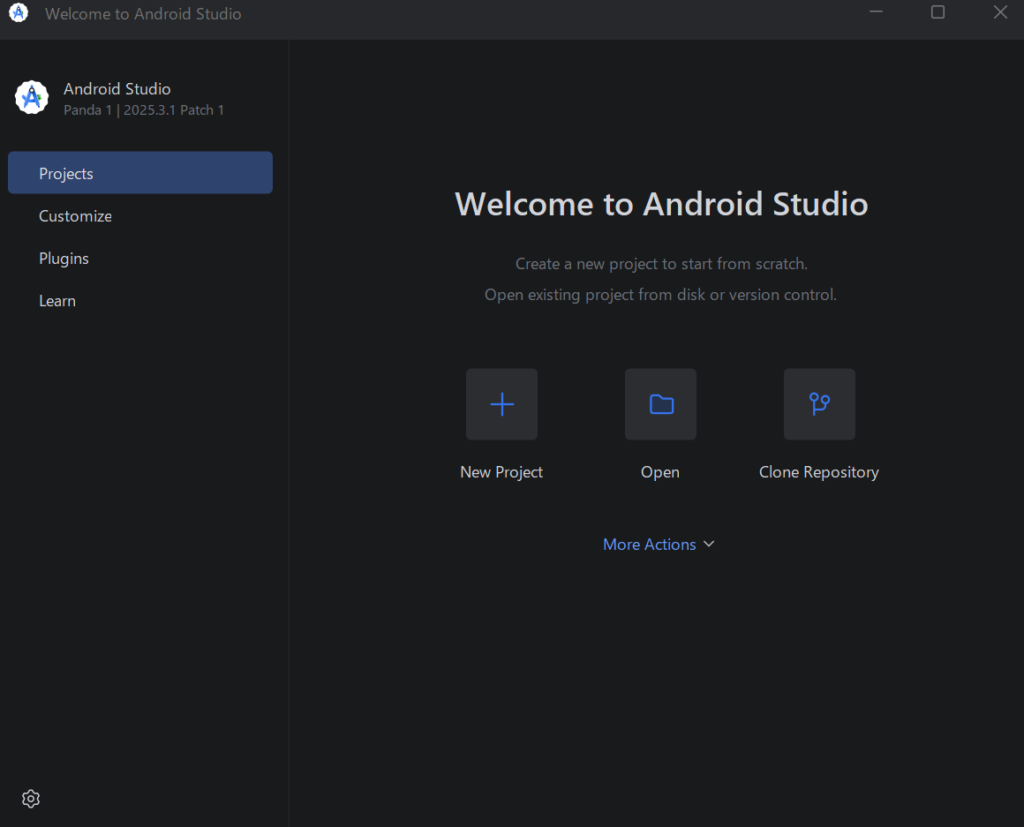Open the More Actions link
1024x827 pixels.
[x=649, y=544]
